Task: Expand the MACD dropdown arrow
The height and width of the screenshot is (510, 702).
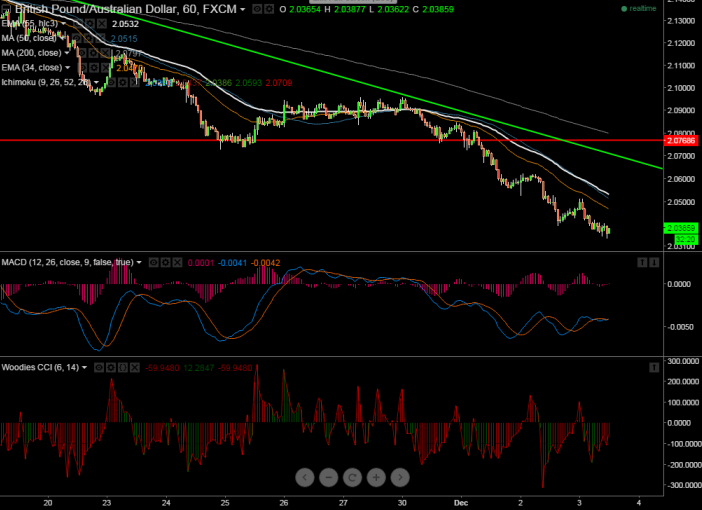Action: [139, 262]
